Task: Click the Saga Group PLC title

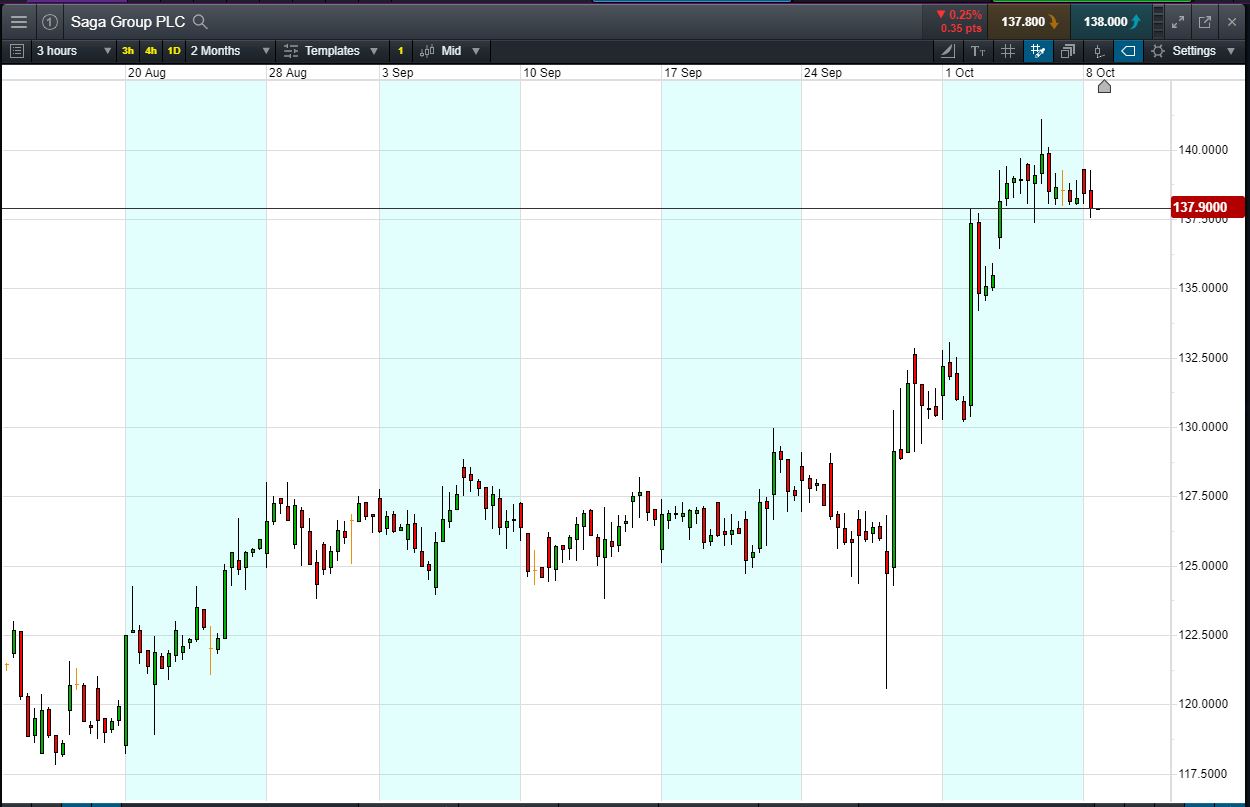Action: [127, 21]
